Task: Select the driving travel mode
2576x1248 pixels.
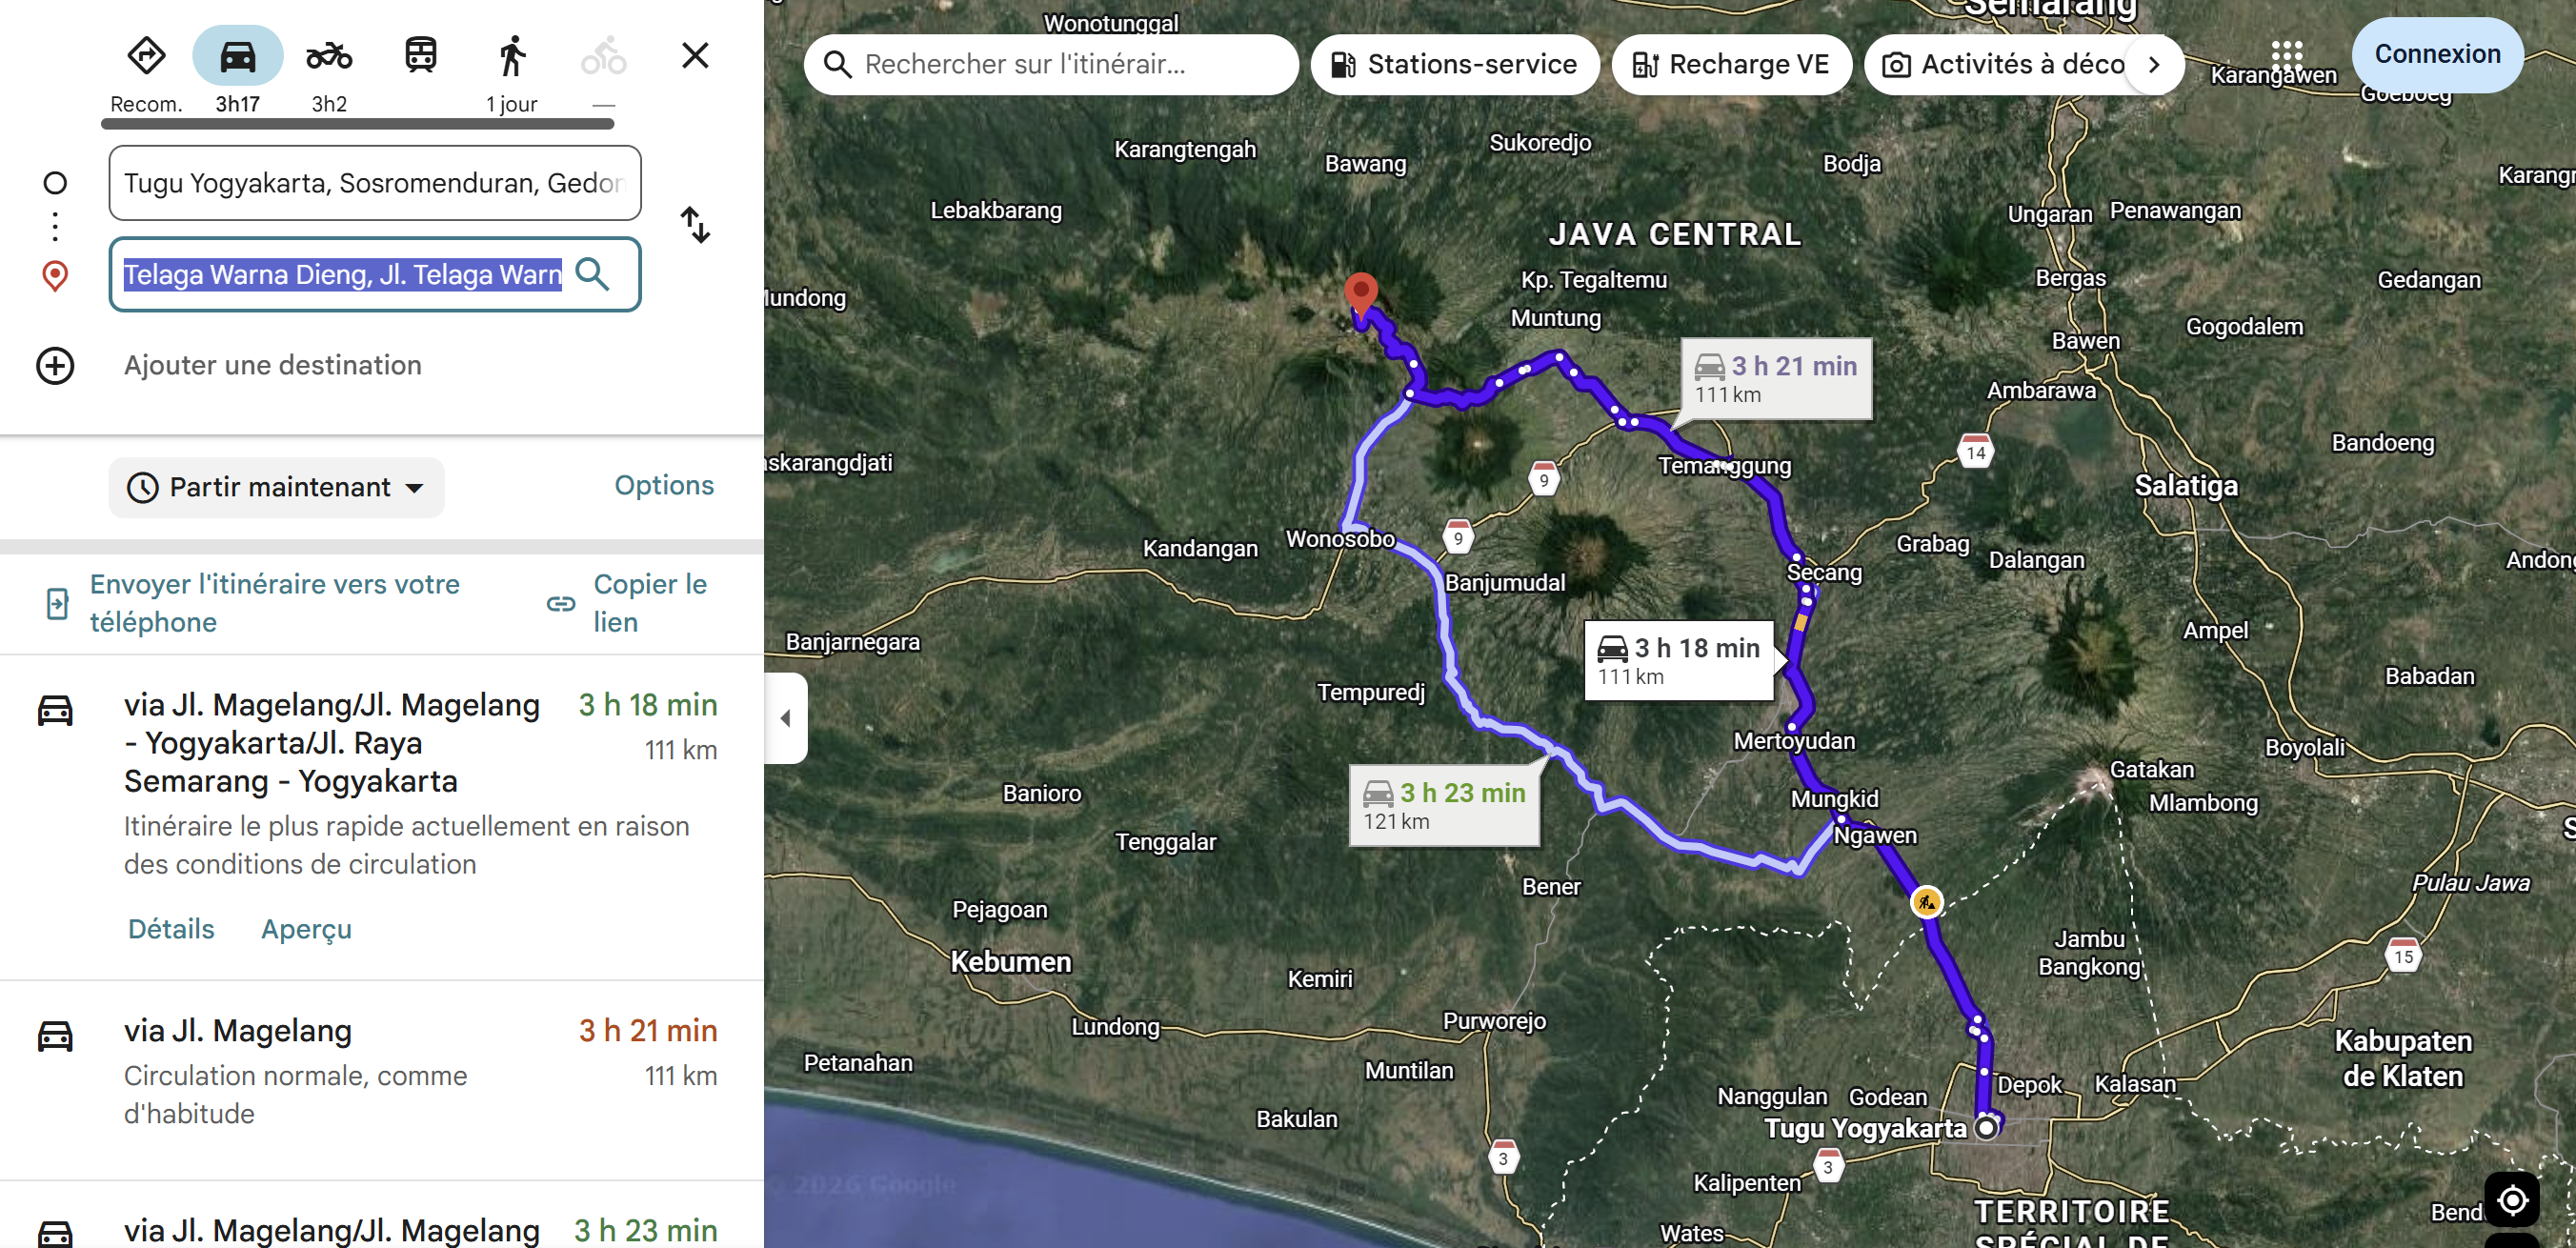Action: tap(238, 55)
